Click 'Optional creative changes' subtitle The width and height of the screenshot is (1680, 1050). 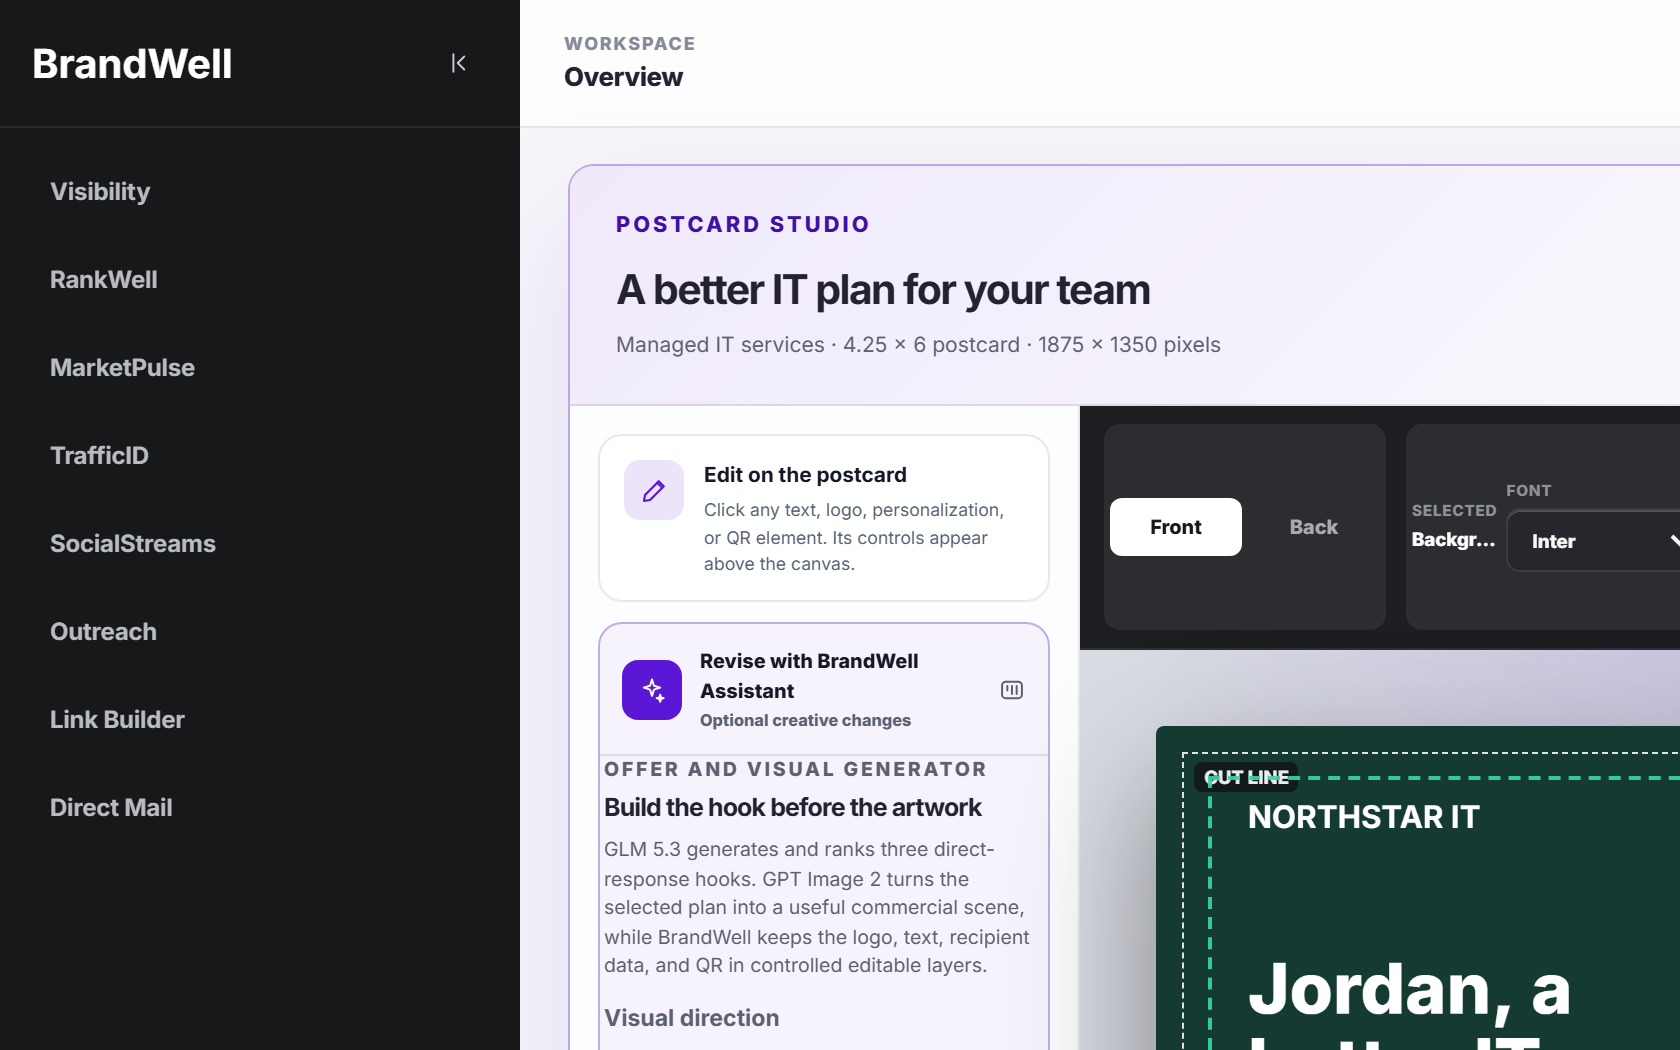coord(805,720)
